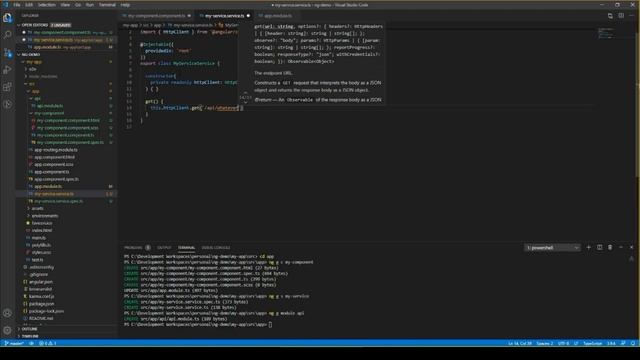Click the git branch master status item
The image size is (640, 360).
pyautogui.click(x=14, y=343)
